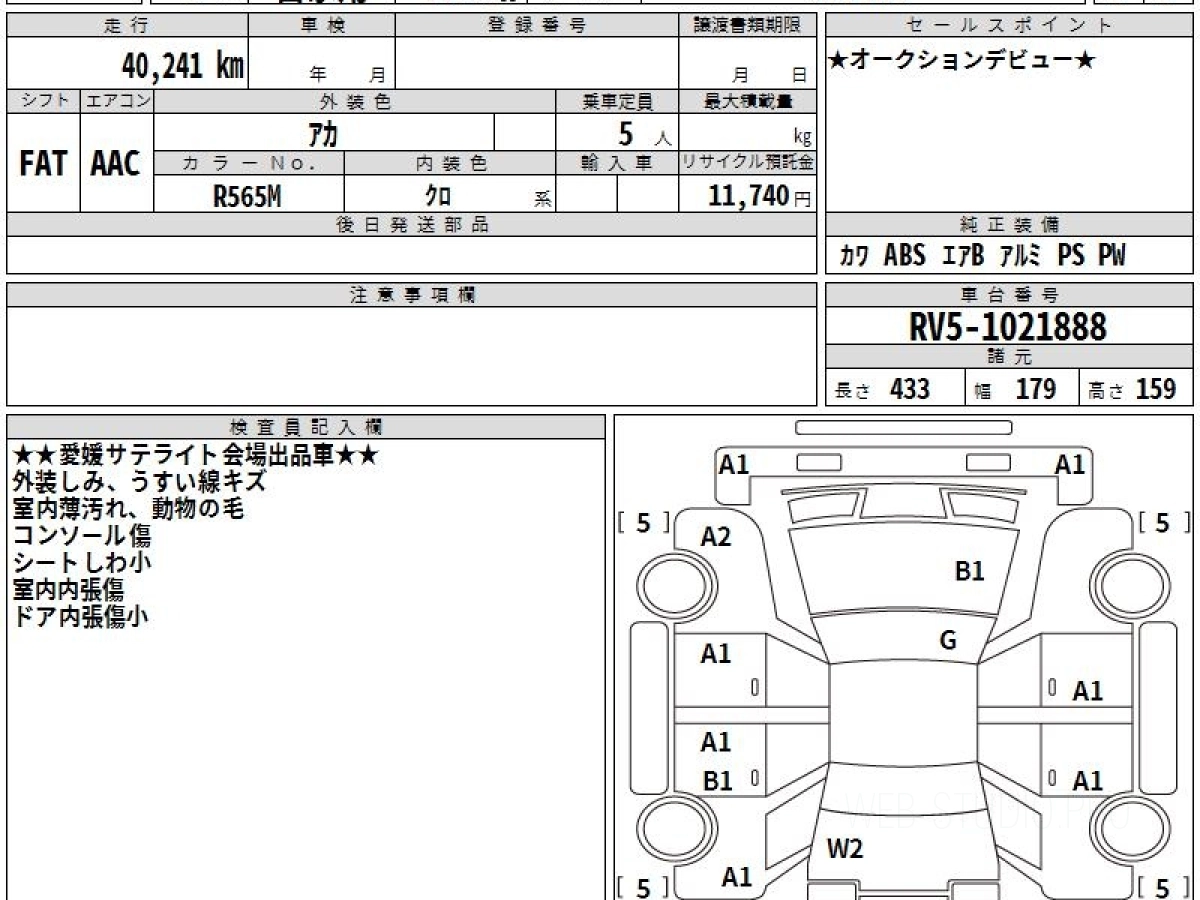Select the 検査員記入欄 section header
Screen dimensions: 1200x900
(x=306, y=426)
